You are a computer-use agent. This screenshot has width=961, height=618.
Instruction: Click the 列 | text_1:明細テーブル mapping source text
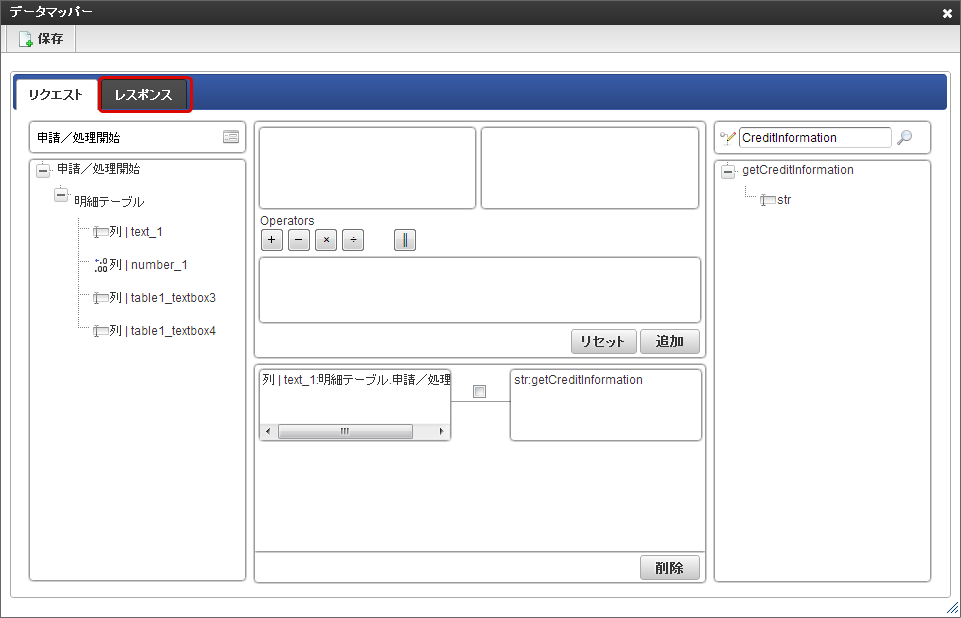[x=356, y=380]
